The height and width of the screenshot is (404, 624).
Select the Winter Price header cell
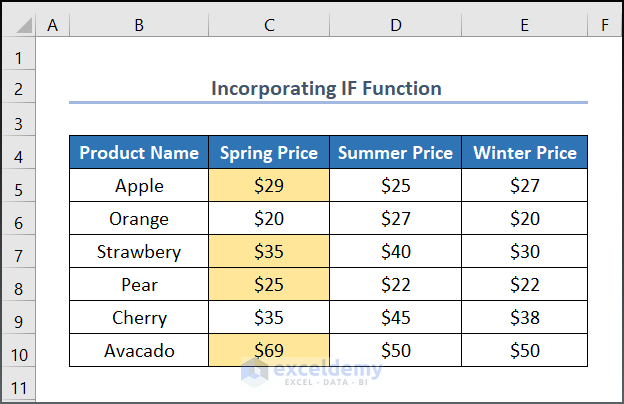tap(525, 153)
